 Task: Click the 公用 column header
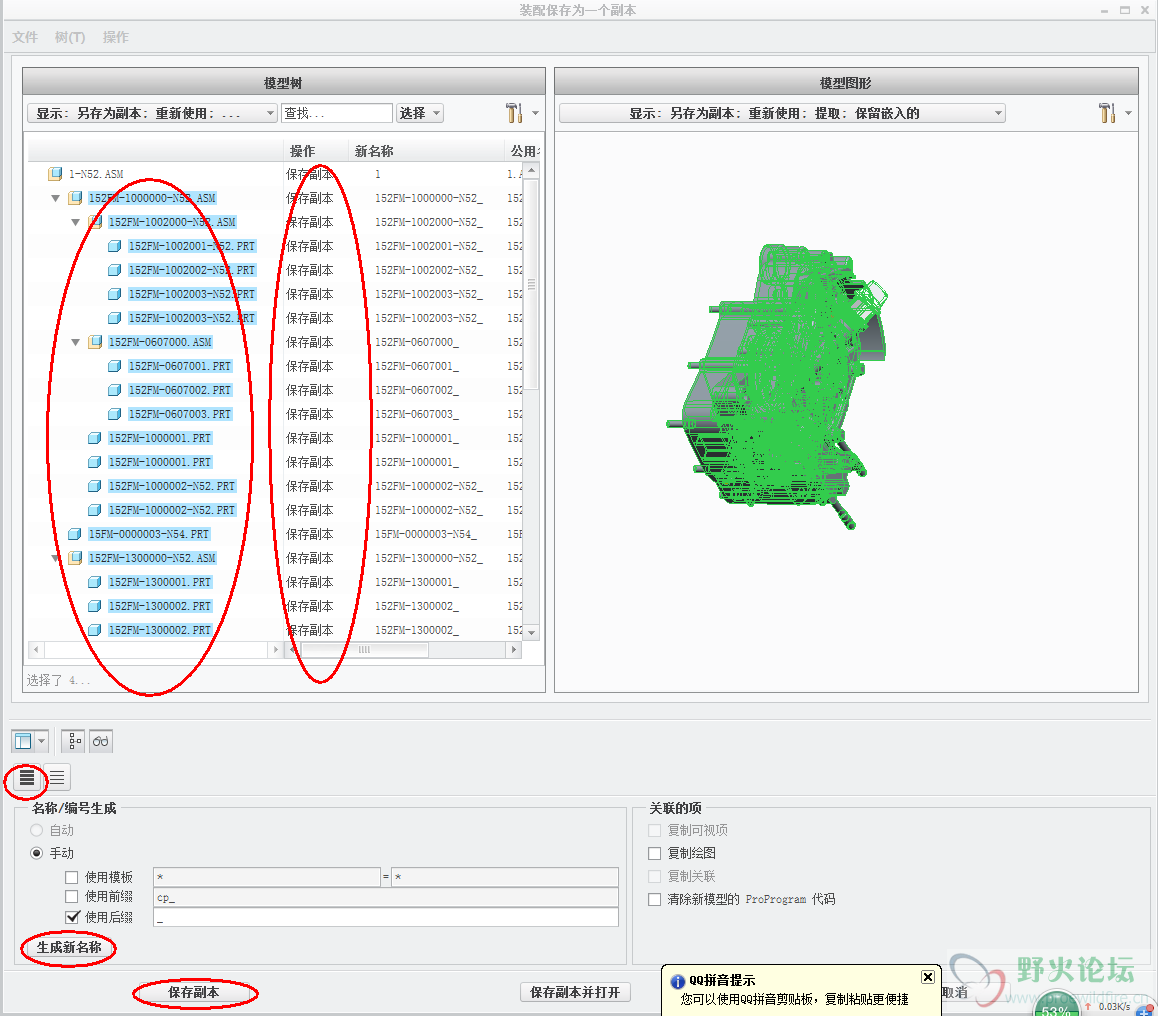tap(524, 151)
